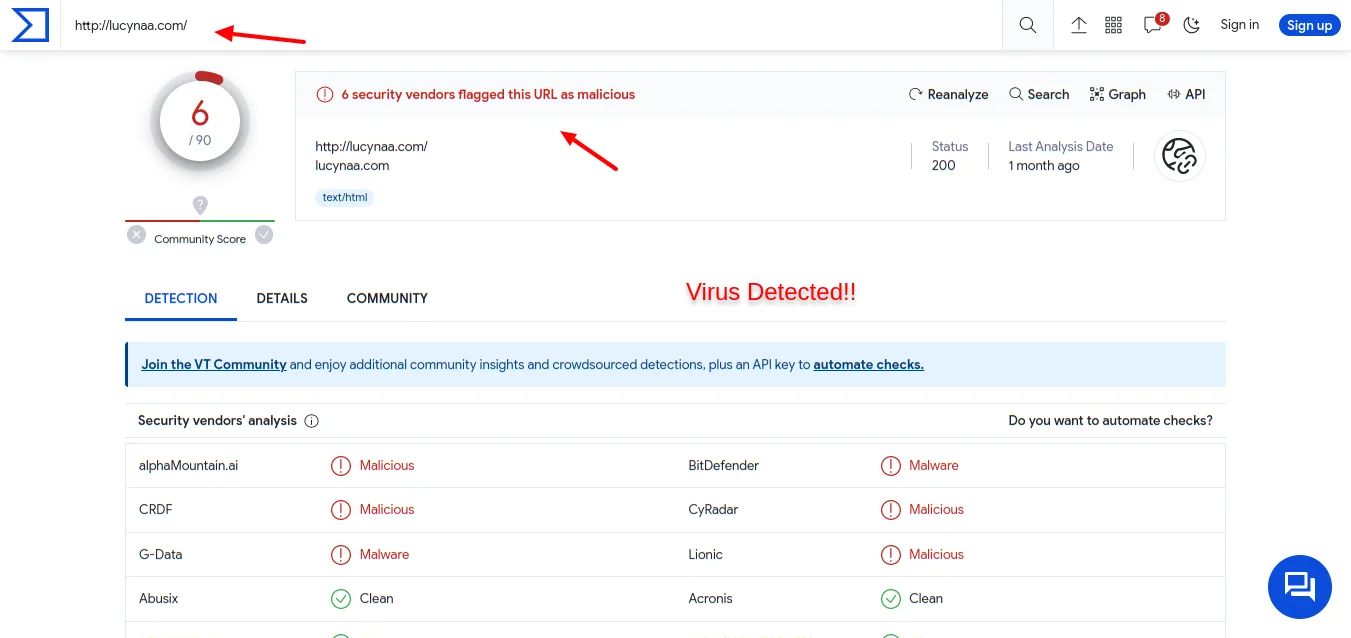Click the VirusTotal logo
Image resolution: width=1351 pixels, height=638 pixels.
pos(29,24)
